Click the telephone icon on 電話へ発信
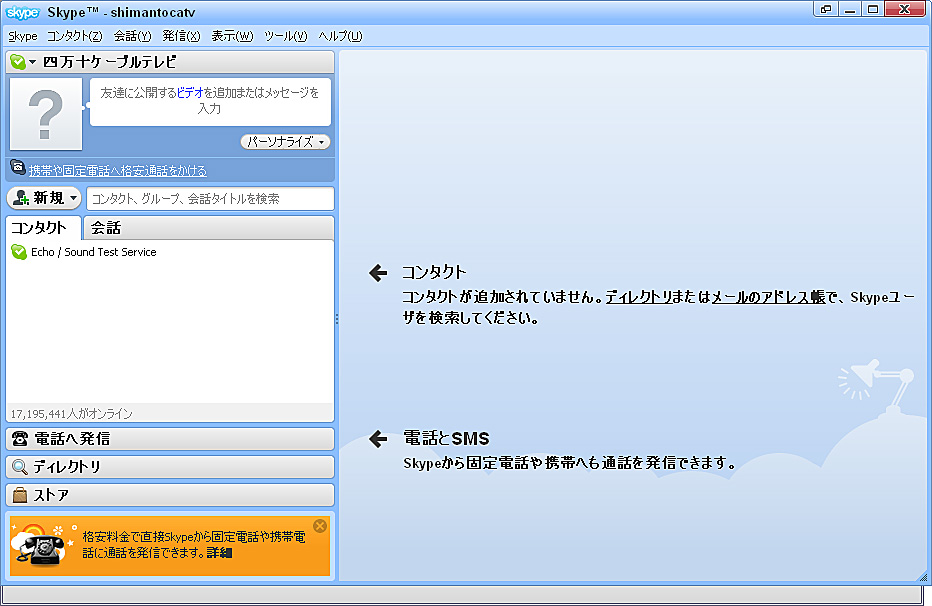Viewport: 932px width, 606px height. (20, 439)
